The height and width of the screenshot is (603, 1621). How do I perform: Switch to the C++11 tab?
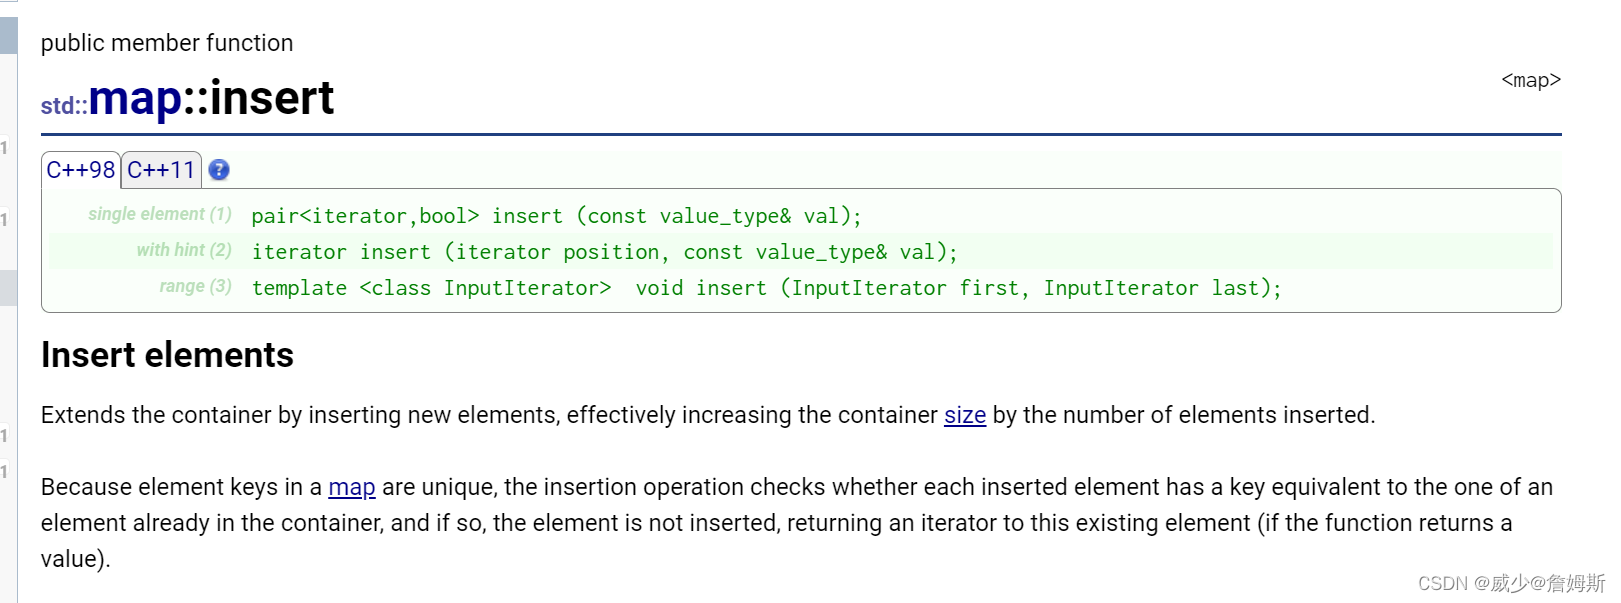161,170
